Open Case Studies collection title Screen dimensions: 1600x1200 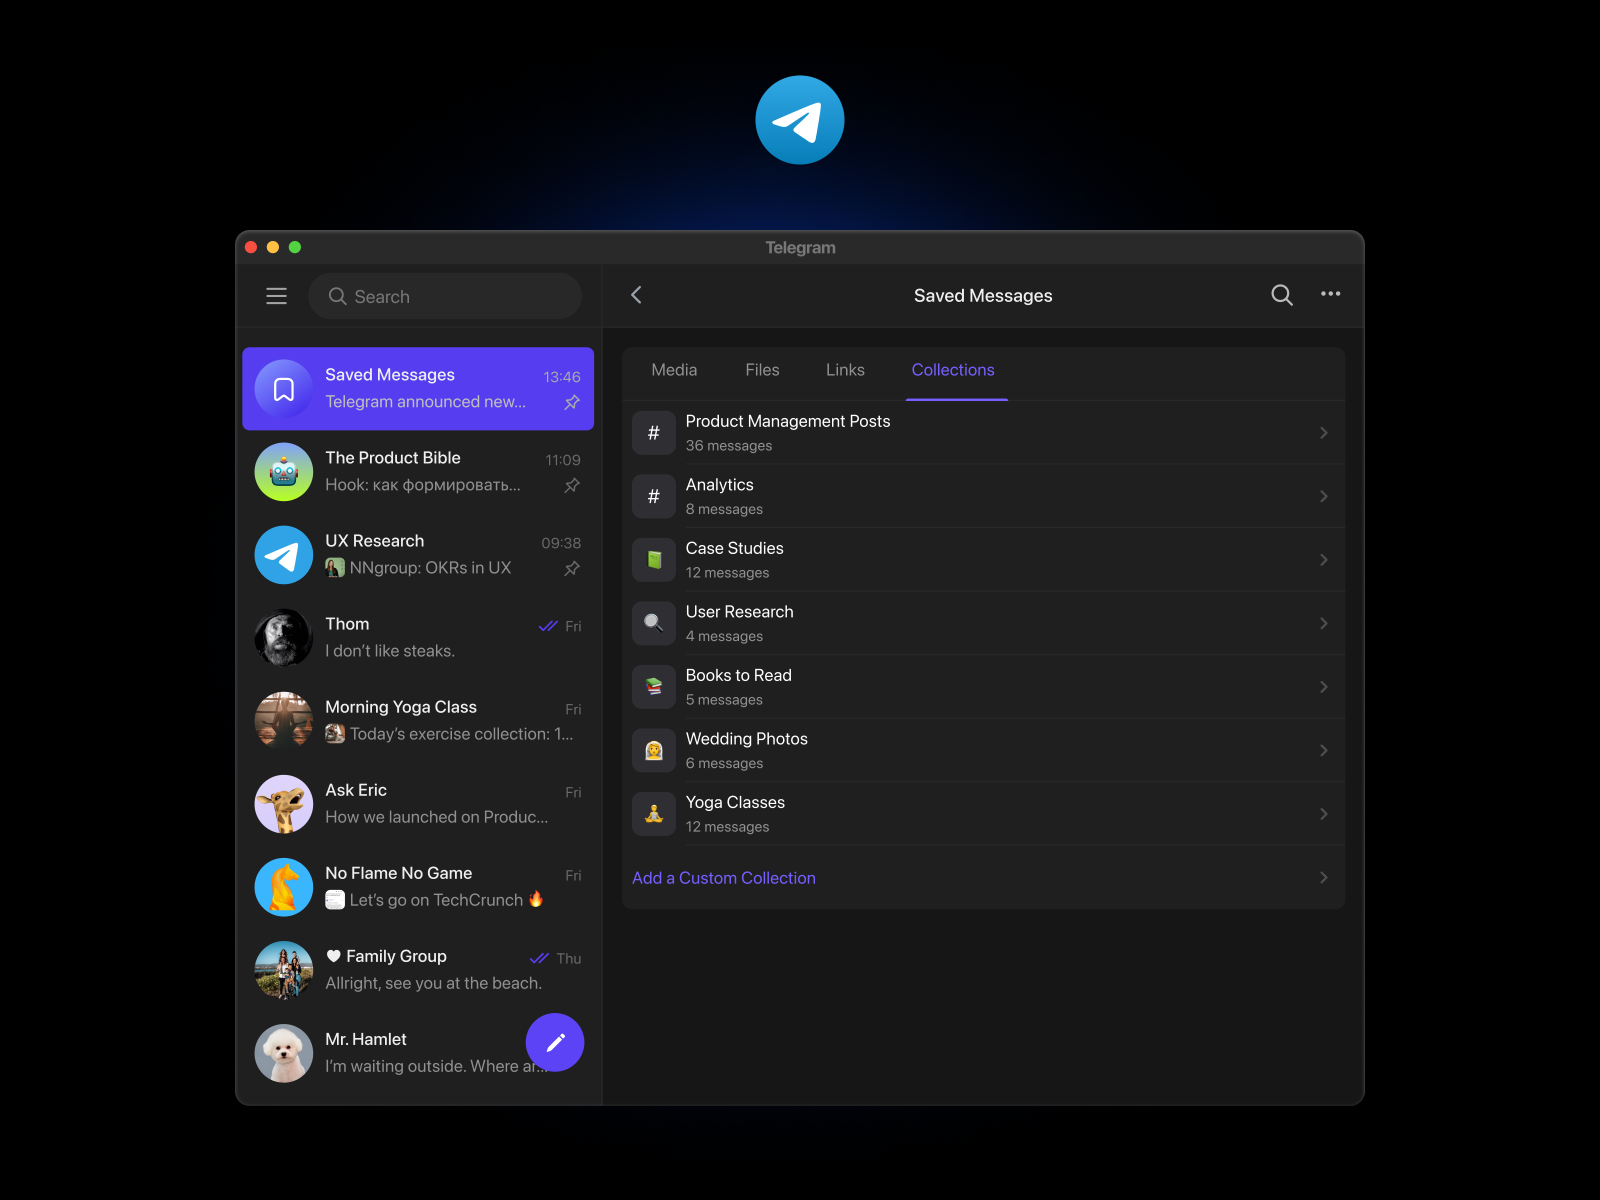pyautogui.click(x=735, y=548)
